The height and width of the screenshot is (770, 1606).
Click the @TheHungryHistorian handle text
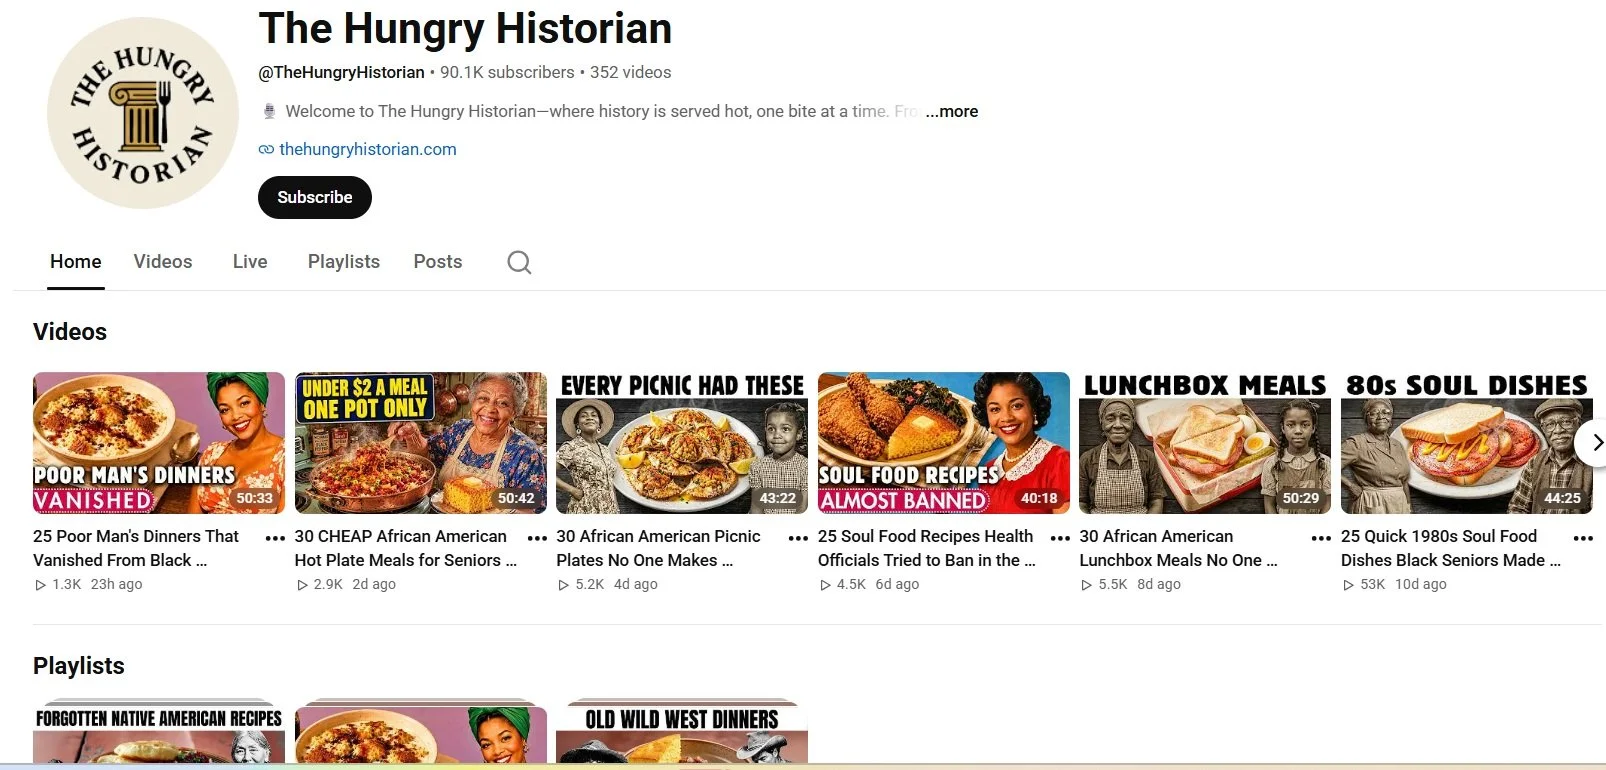[x=341, y=72]
